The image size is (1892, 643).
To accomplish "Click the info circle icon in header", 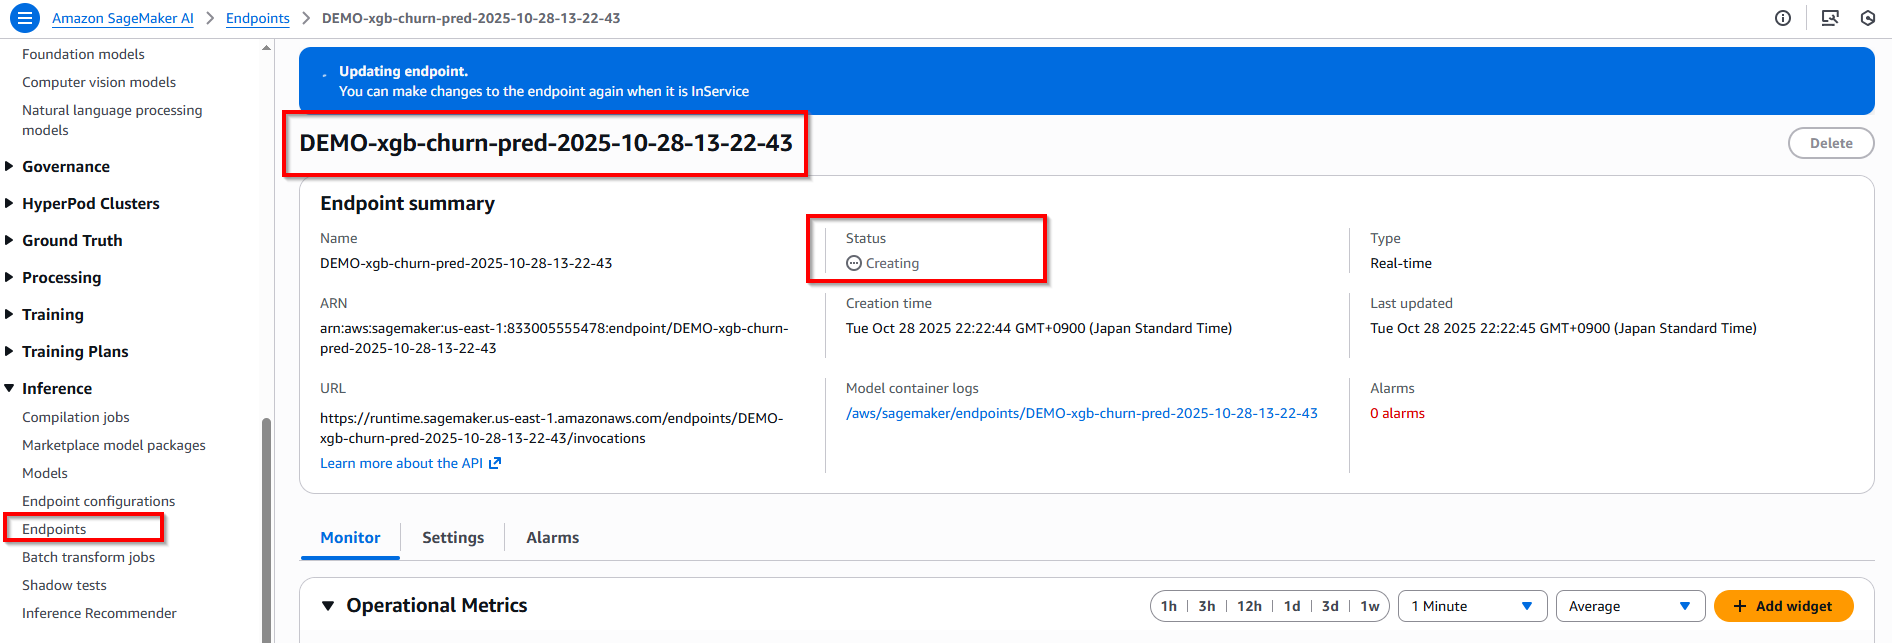I will pyautogui.click(x=1783, y=18).
